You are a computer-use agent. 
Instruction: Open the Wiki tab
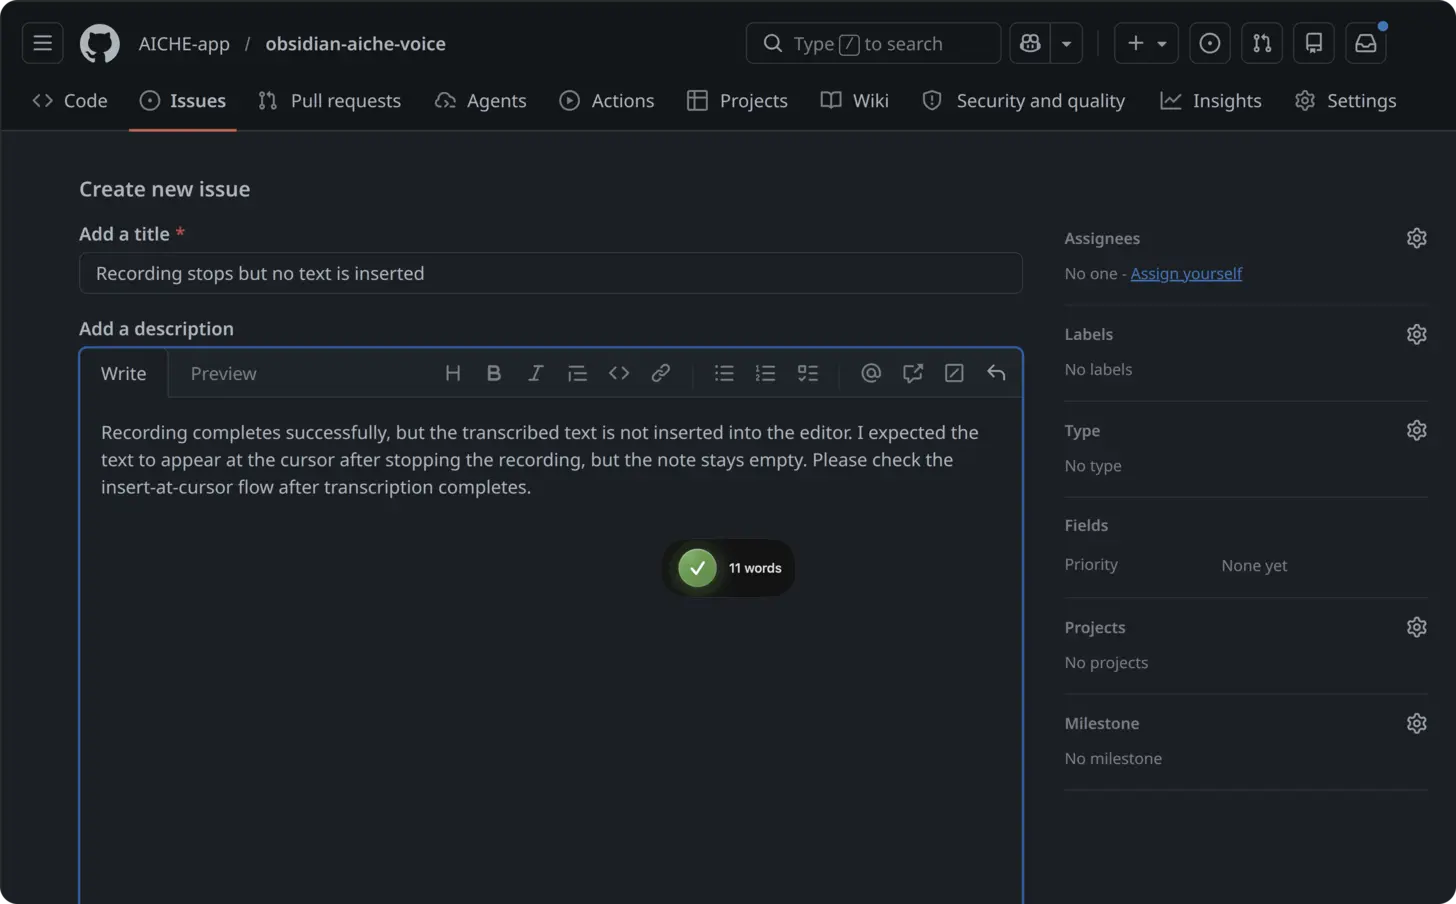click(855, 101)
